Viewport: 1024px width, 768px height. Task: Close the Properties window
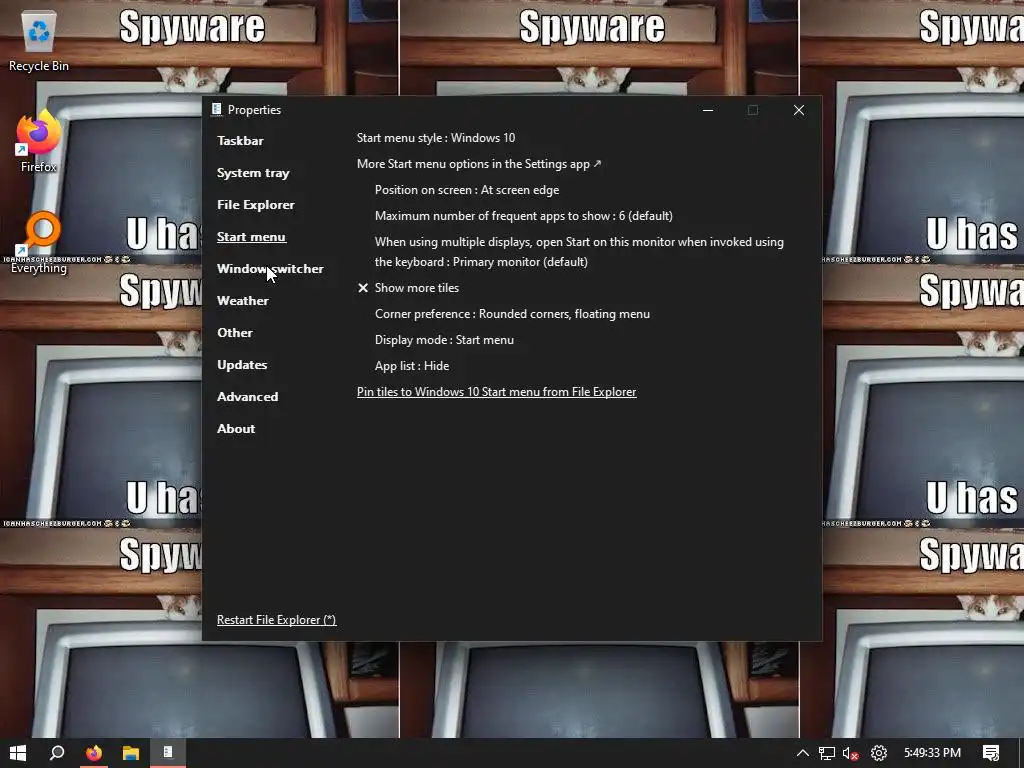[x=799, y=110]
